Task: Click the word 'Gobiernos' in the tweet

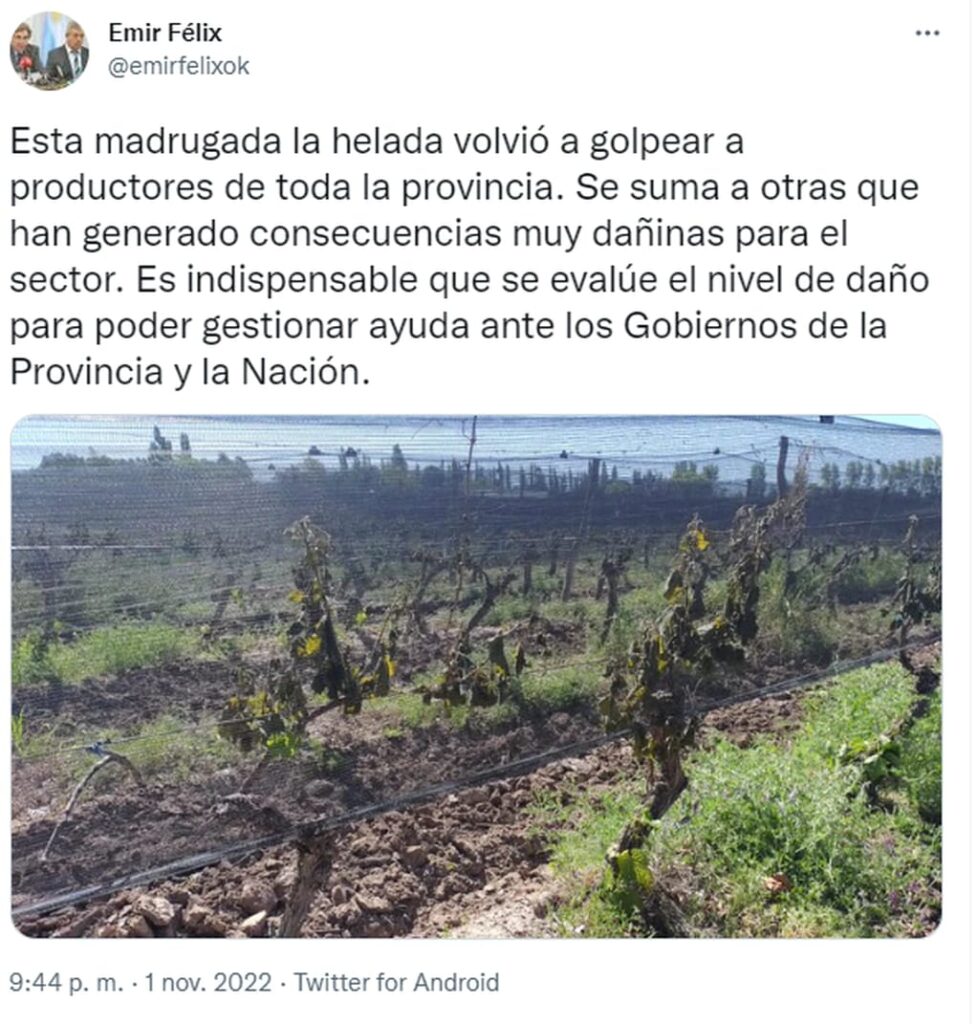Action: [x=710, y=326]
